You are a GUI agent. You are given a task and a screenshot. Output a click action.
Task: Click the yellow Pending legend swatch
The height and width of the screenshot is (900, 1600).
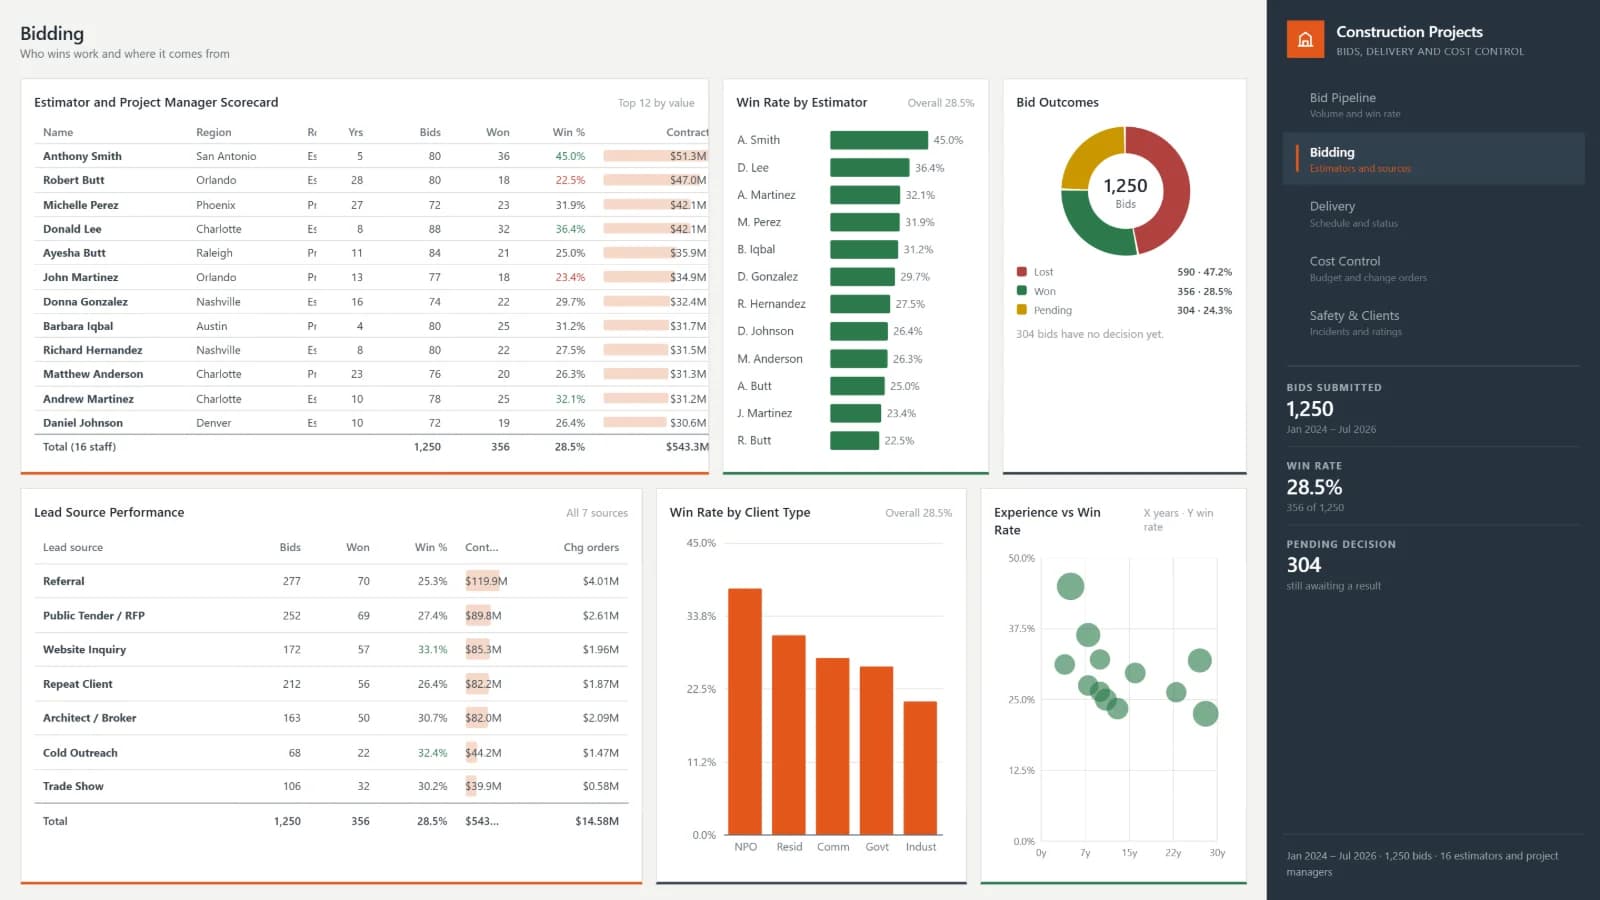(x=1022, y=310)
